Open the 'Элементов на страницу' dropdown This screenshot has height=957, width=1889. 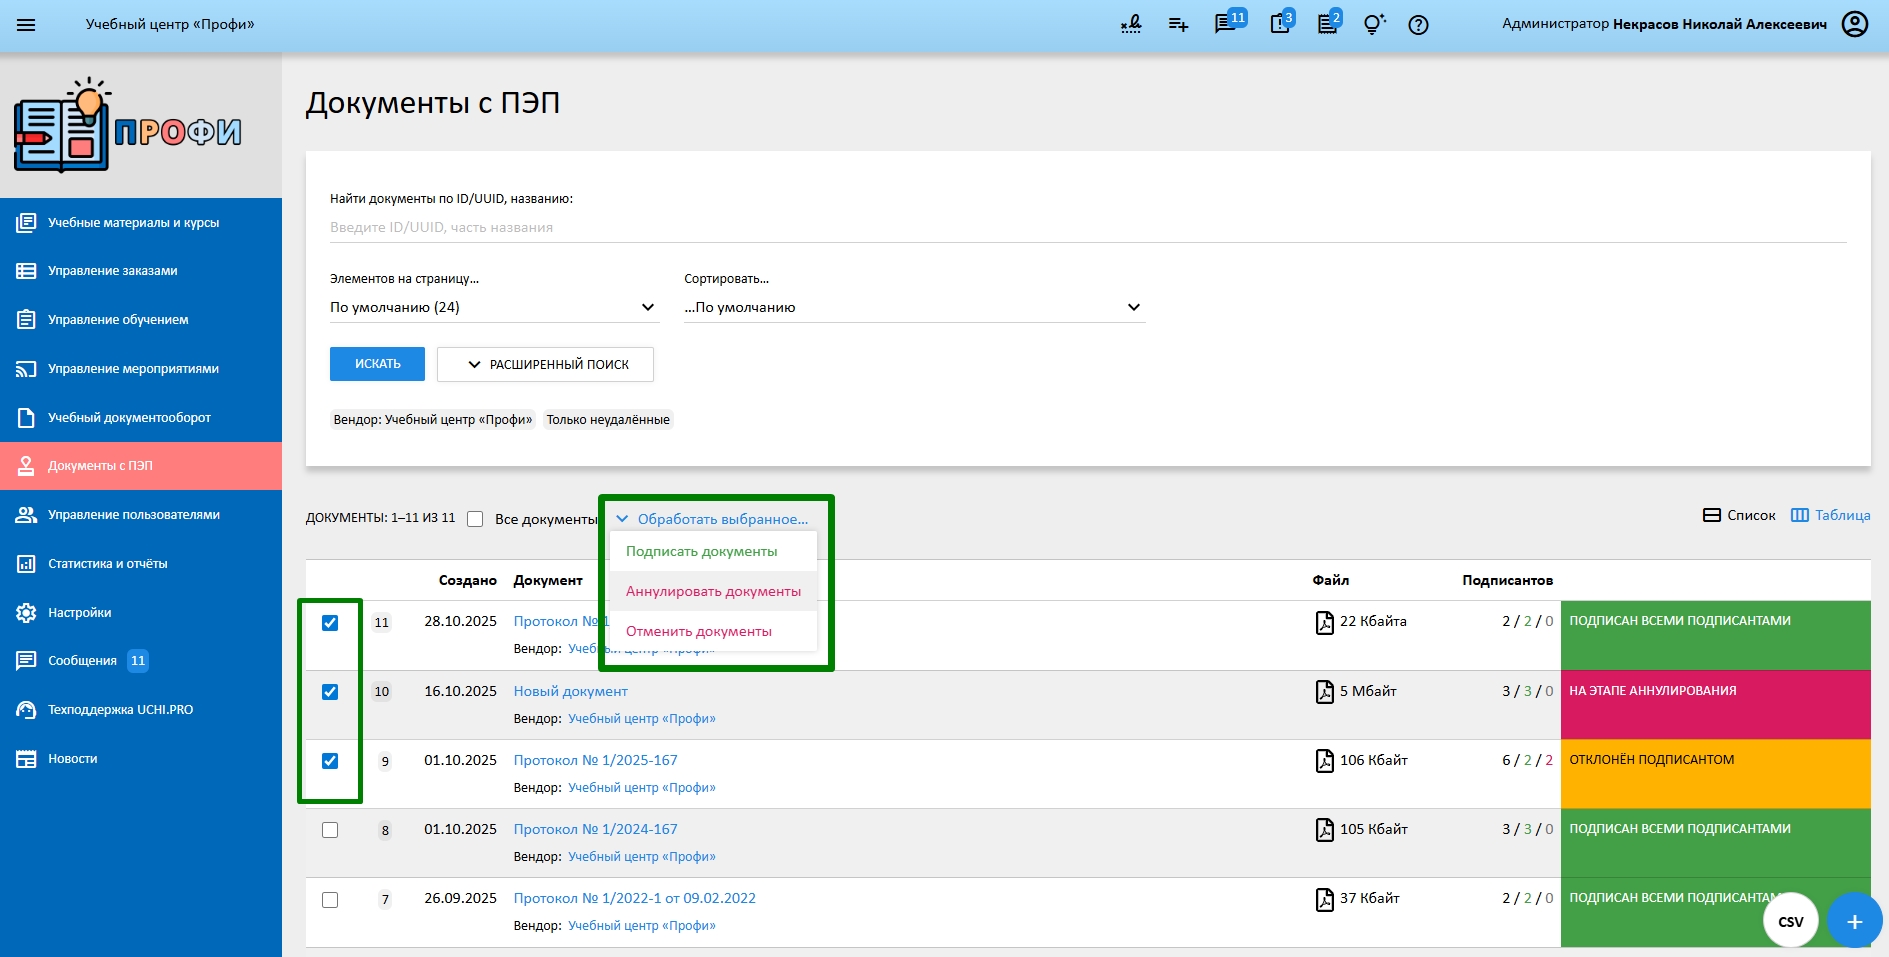pos(493,307)
